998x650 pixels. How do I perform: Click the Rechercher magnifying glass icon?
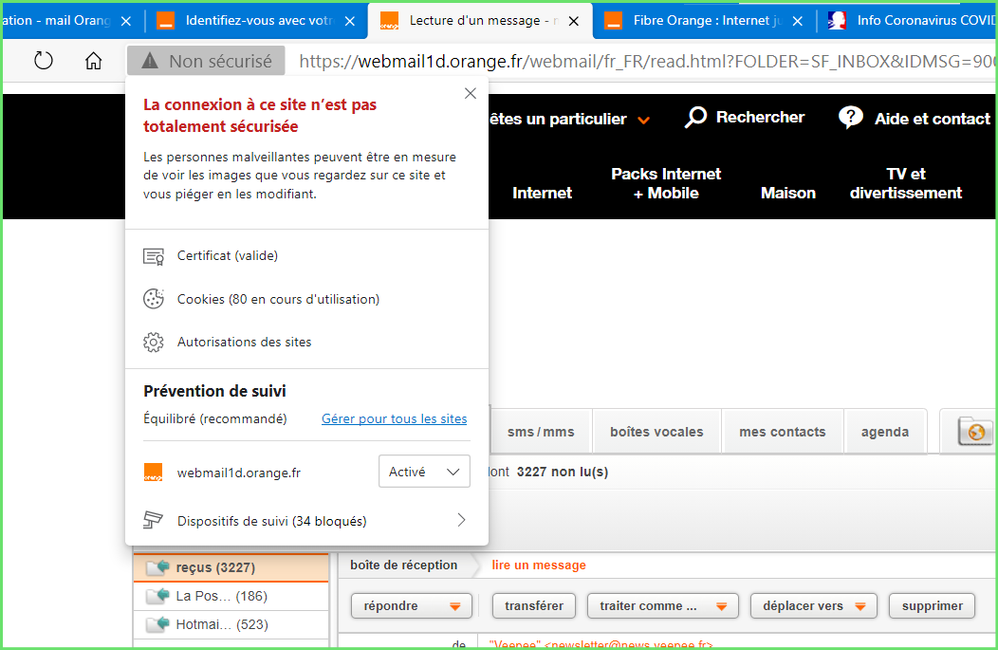coord(696,118)
